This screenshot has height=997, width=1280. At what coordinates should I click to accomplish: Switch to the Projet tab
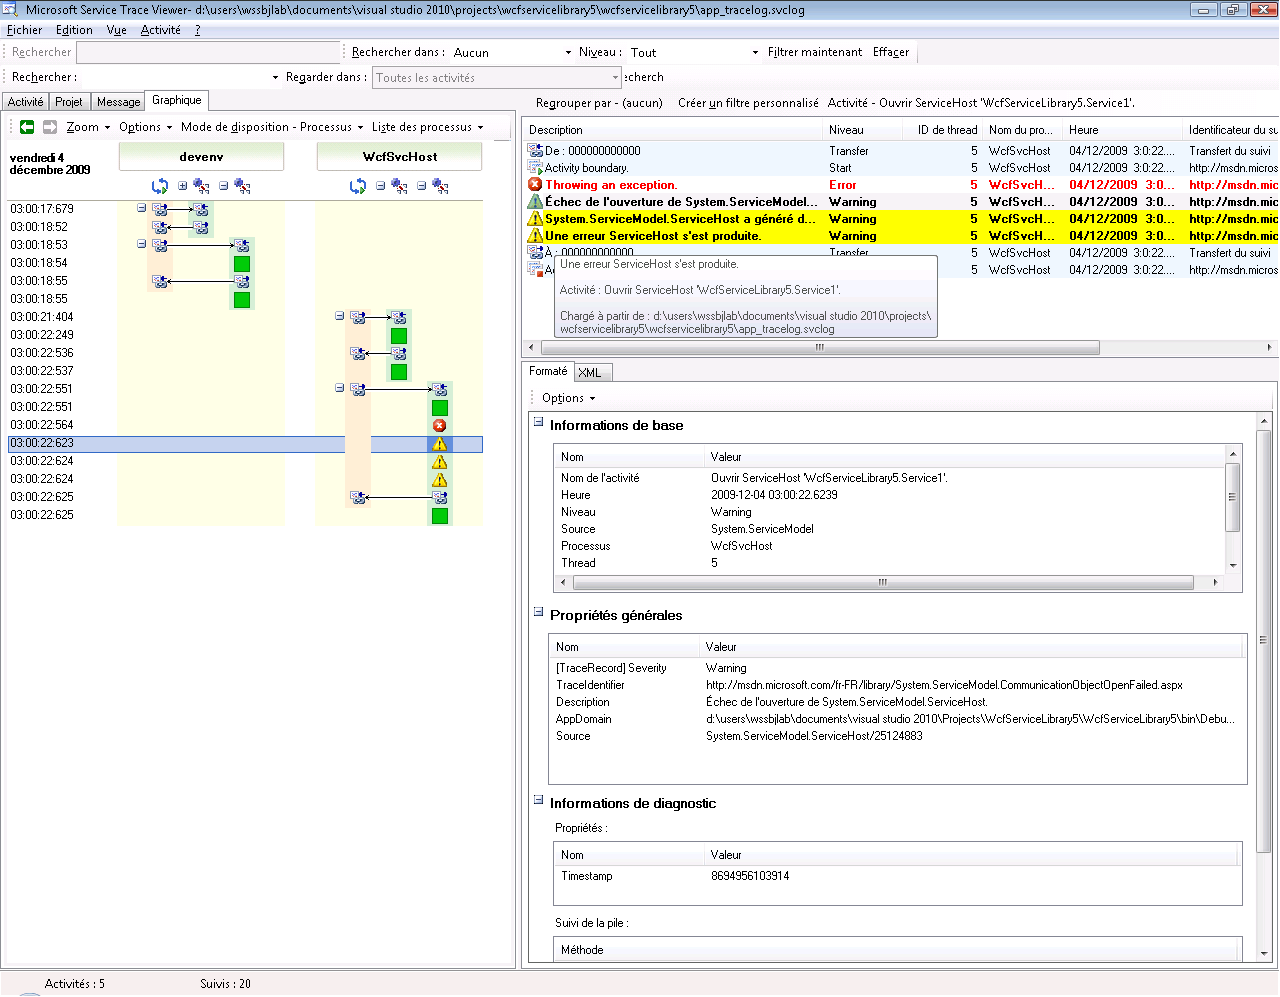pos(69,102)
